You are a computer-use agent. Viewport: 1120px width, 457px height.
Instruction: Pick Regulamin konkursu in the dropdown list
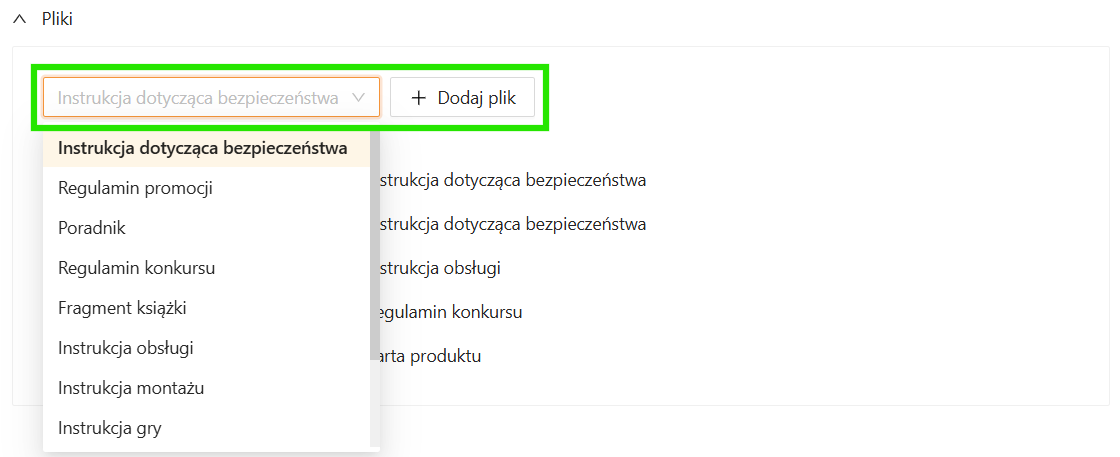click(x=137, y=268)
